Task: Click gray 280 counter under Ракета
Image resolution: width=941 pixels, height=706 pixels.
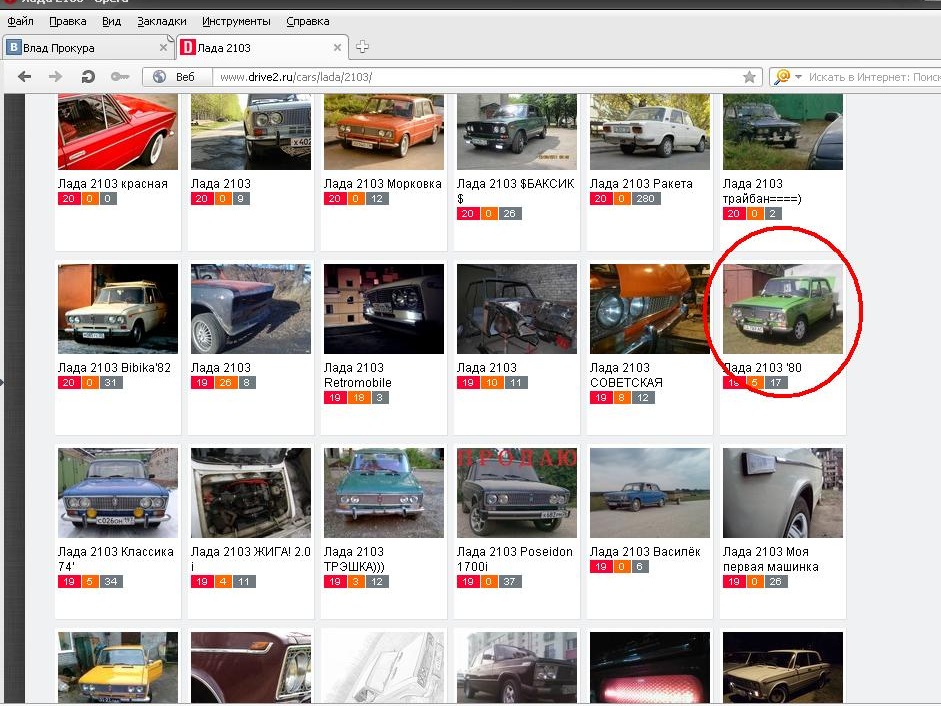Action: pos(646,199)
